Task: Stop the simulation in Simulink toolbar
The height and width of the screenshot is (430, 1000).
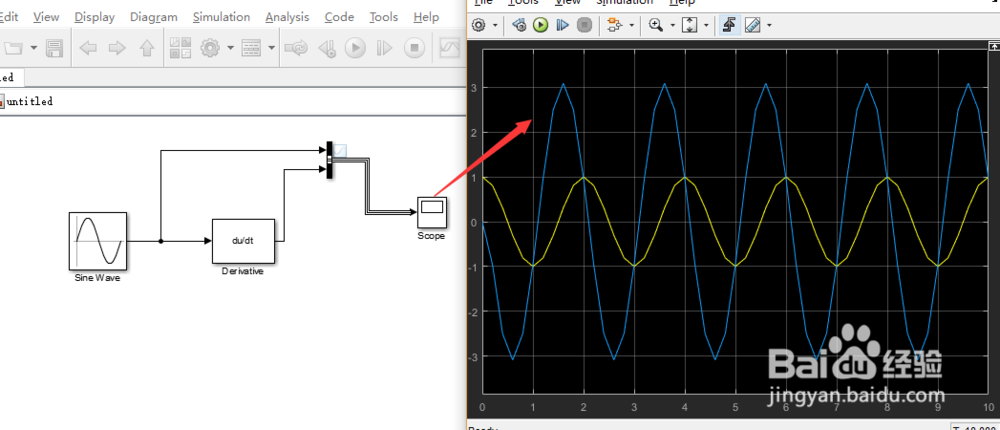Action: tap(415, 48)
